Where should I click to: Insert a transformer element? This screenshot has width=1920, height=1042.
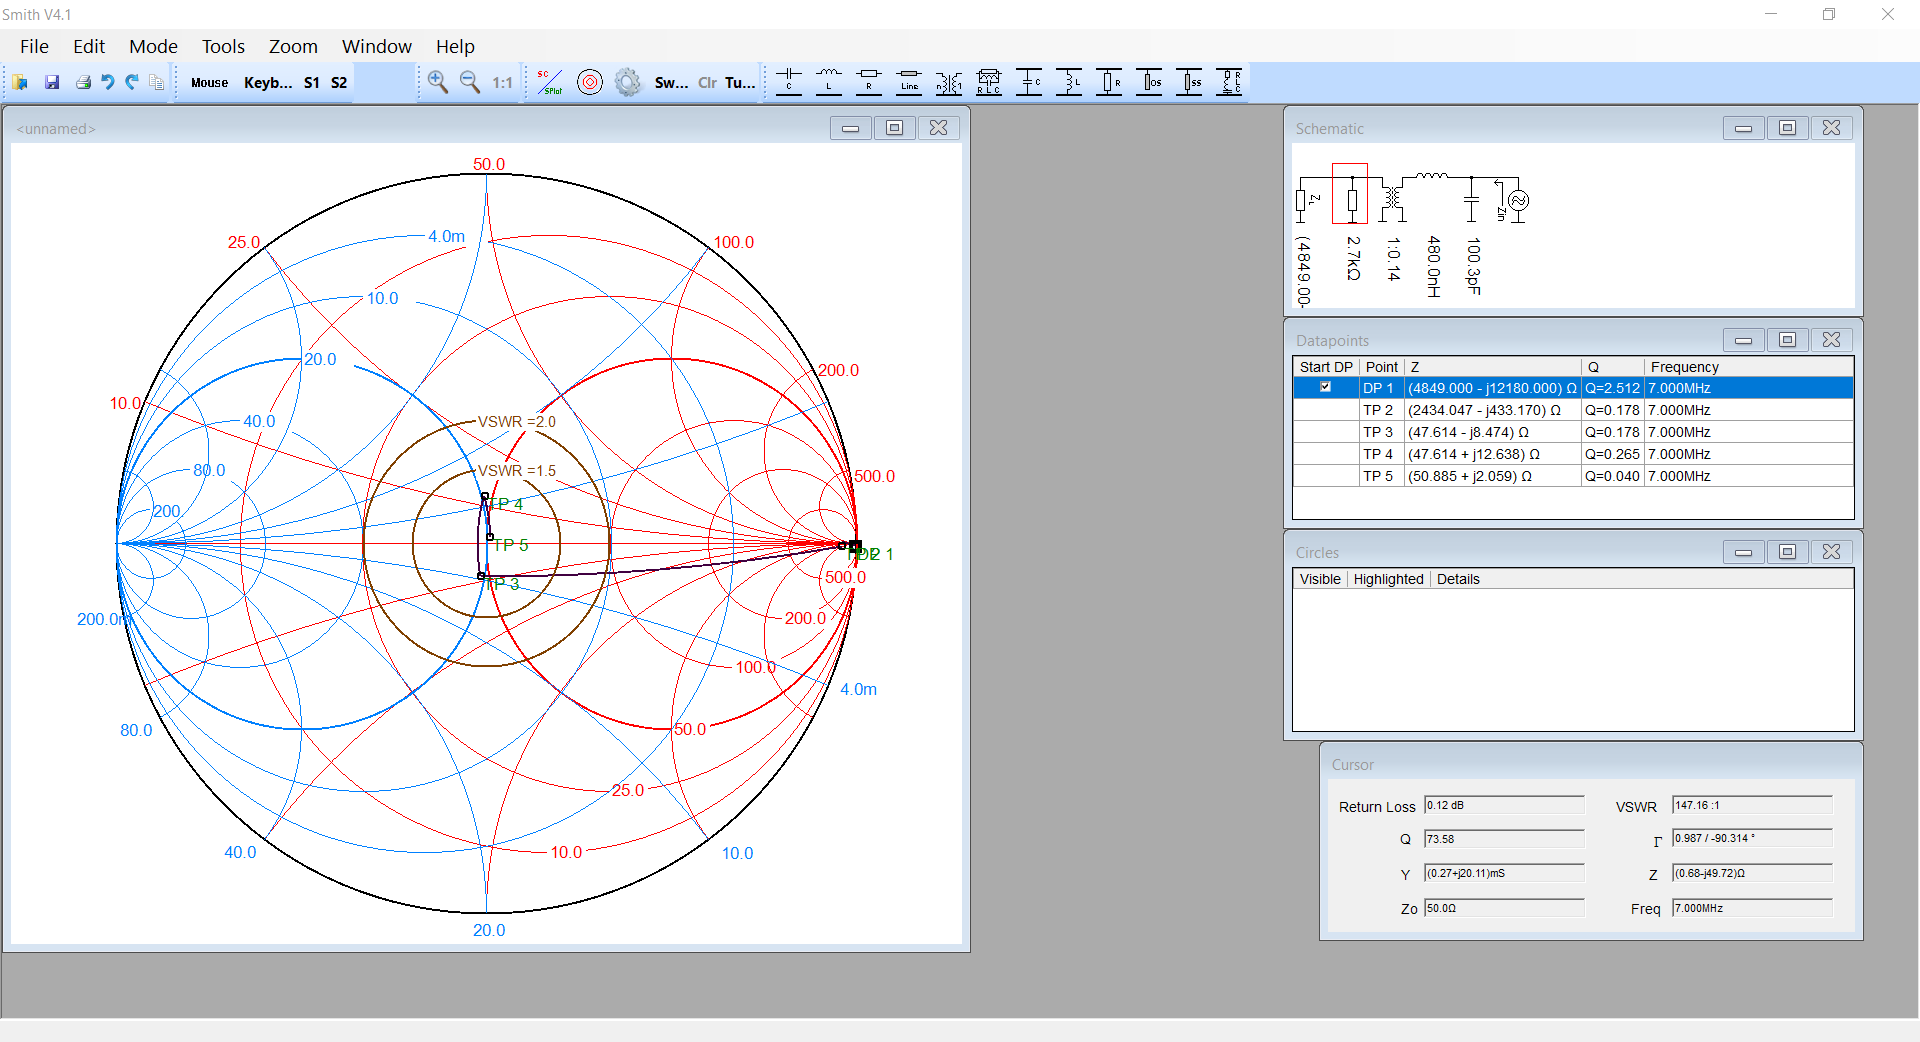(x=949, y=82)
